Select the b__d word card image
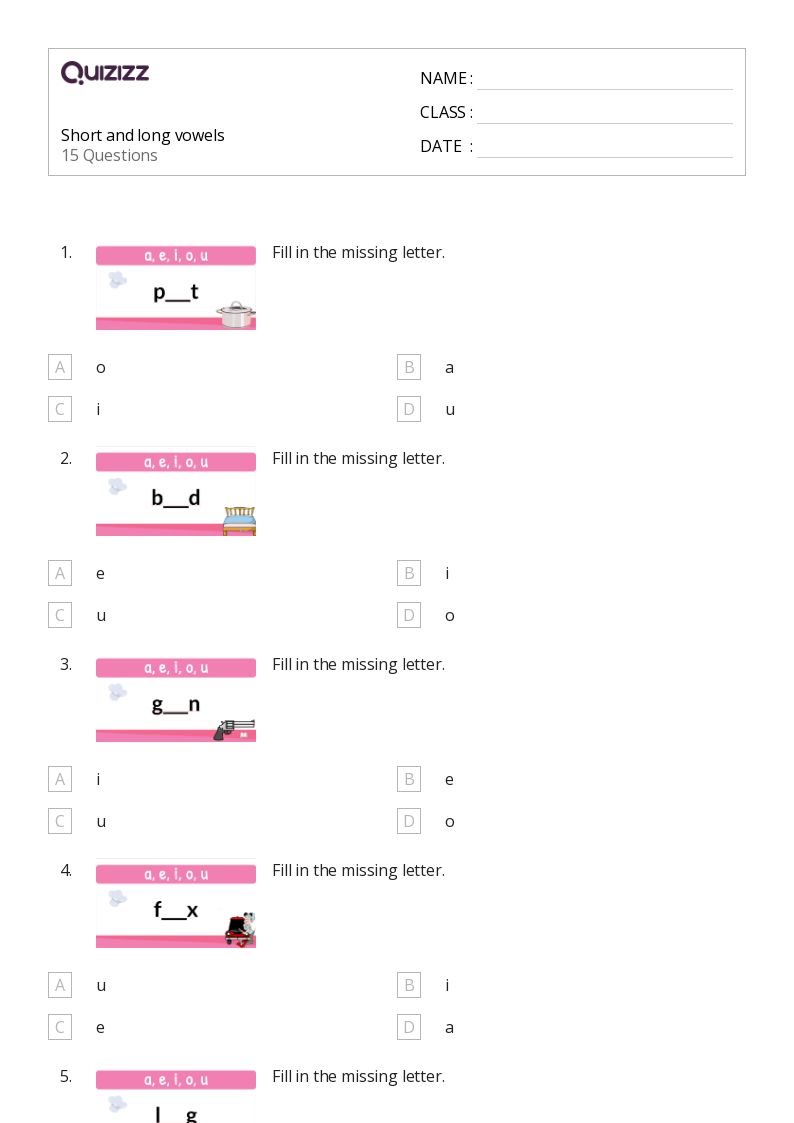The height and width of the screenshot is (1123, 794). pyautogui.click(x=176, y=493)
